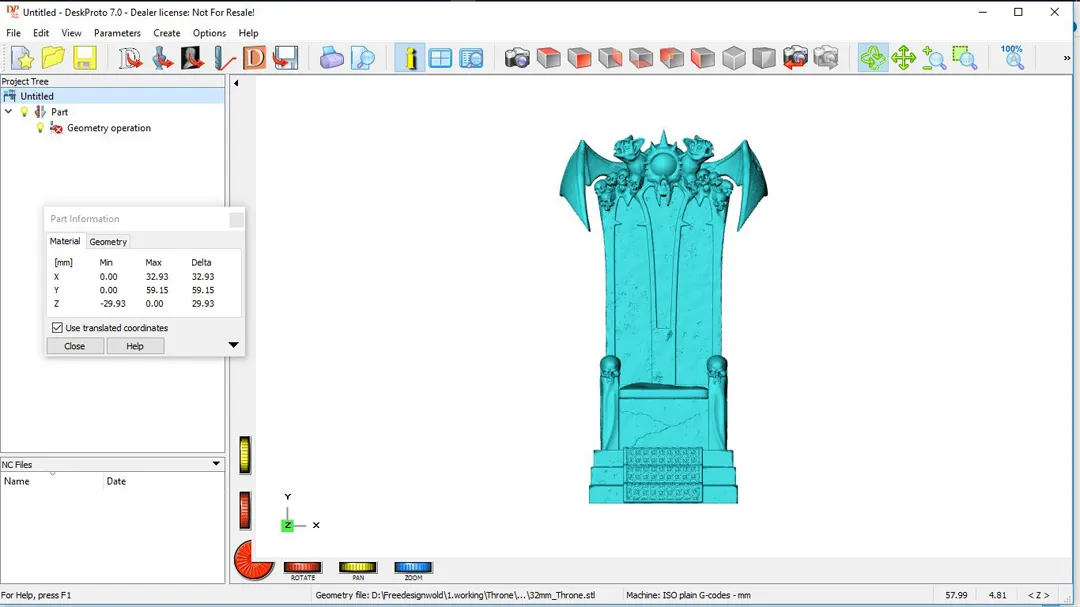1080x607 pixels.
Task: Open the Parameters menu
Action: (117, 33)
